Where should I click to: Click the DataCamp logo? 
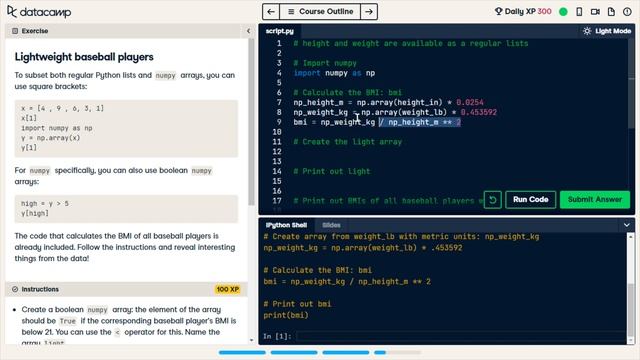coord(39,11)
